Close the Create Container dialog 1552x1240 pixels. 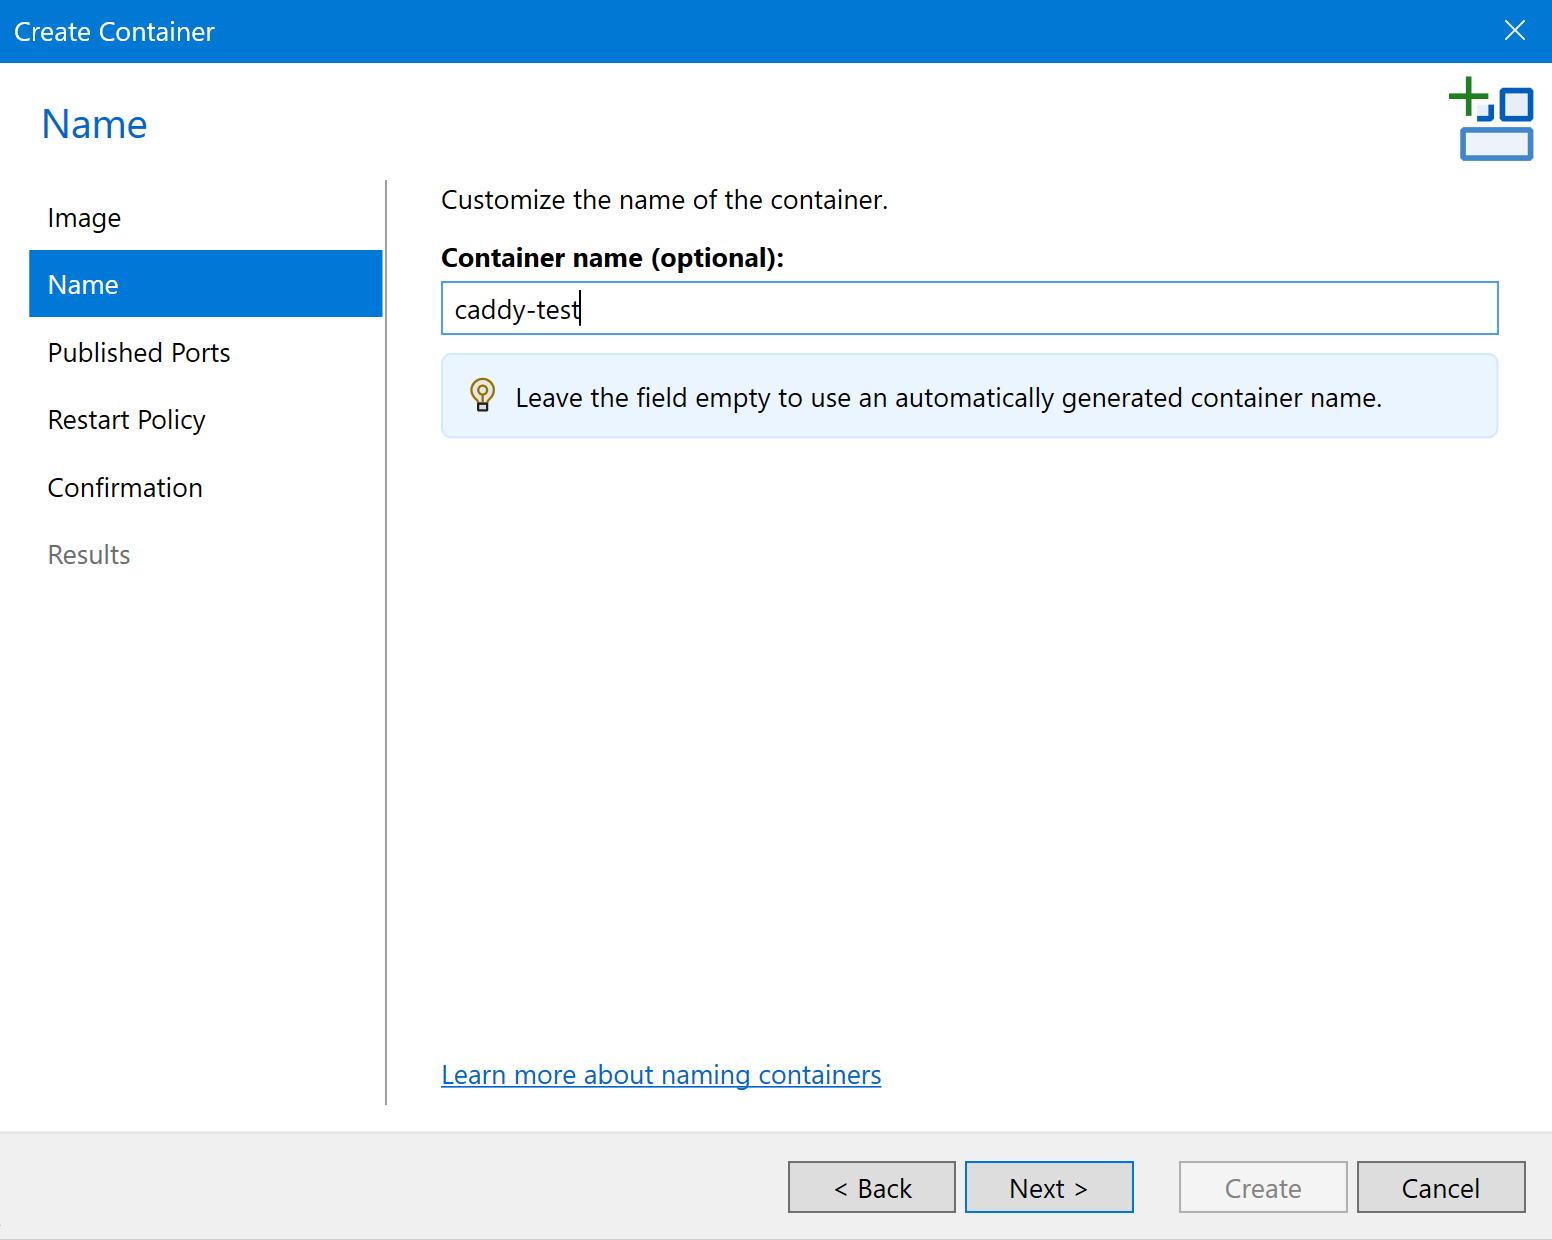1514,31
